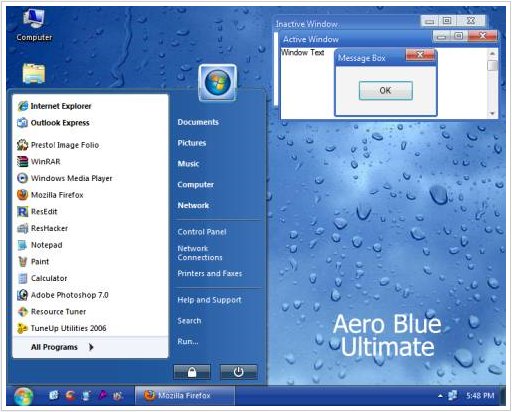
Task: Click the last quick launch icon before Firefox button
Action: (x=118, y=396)
